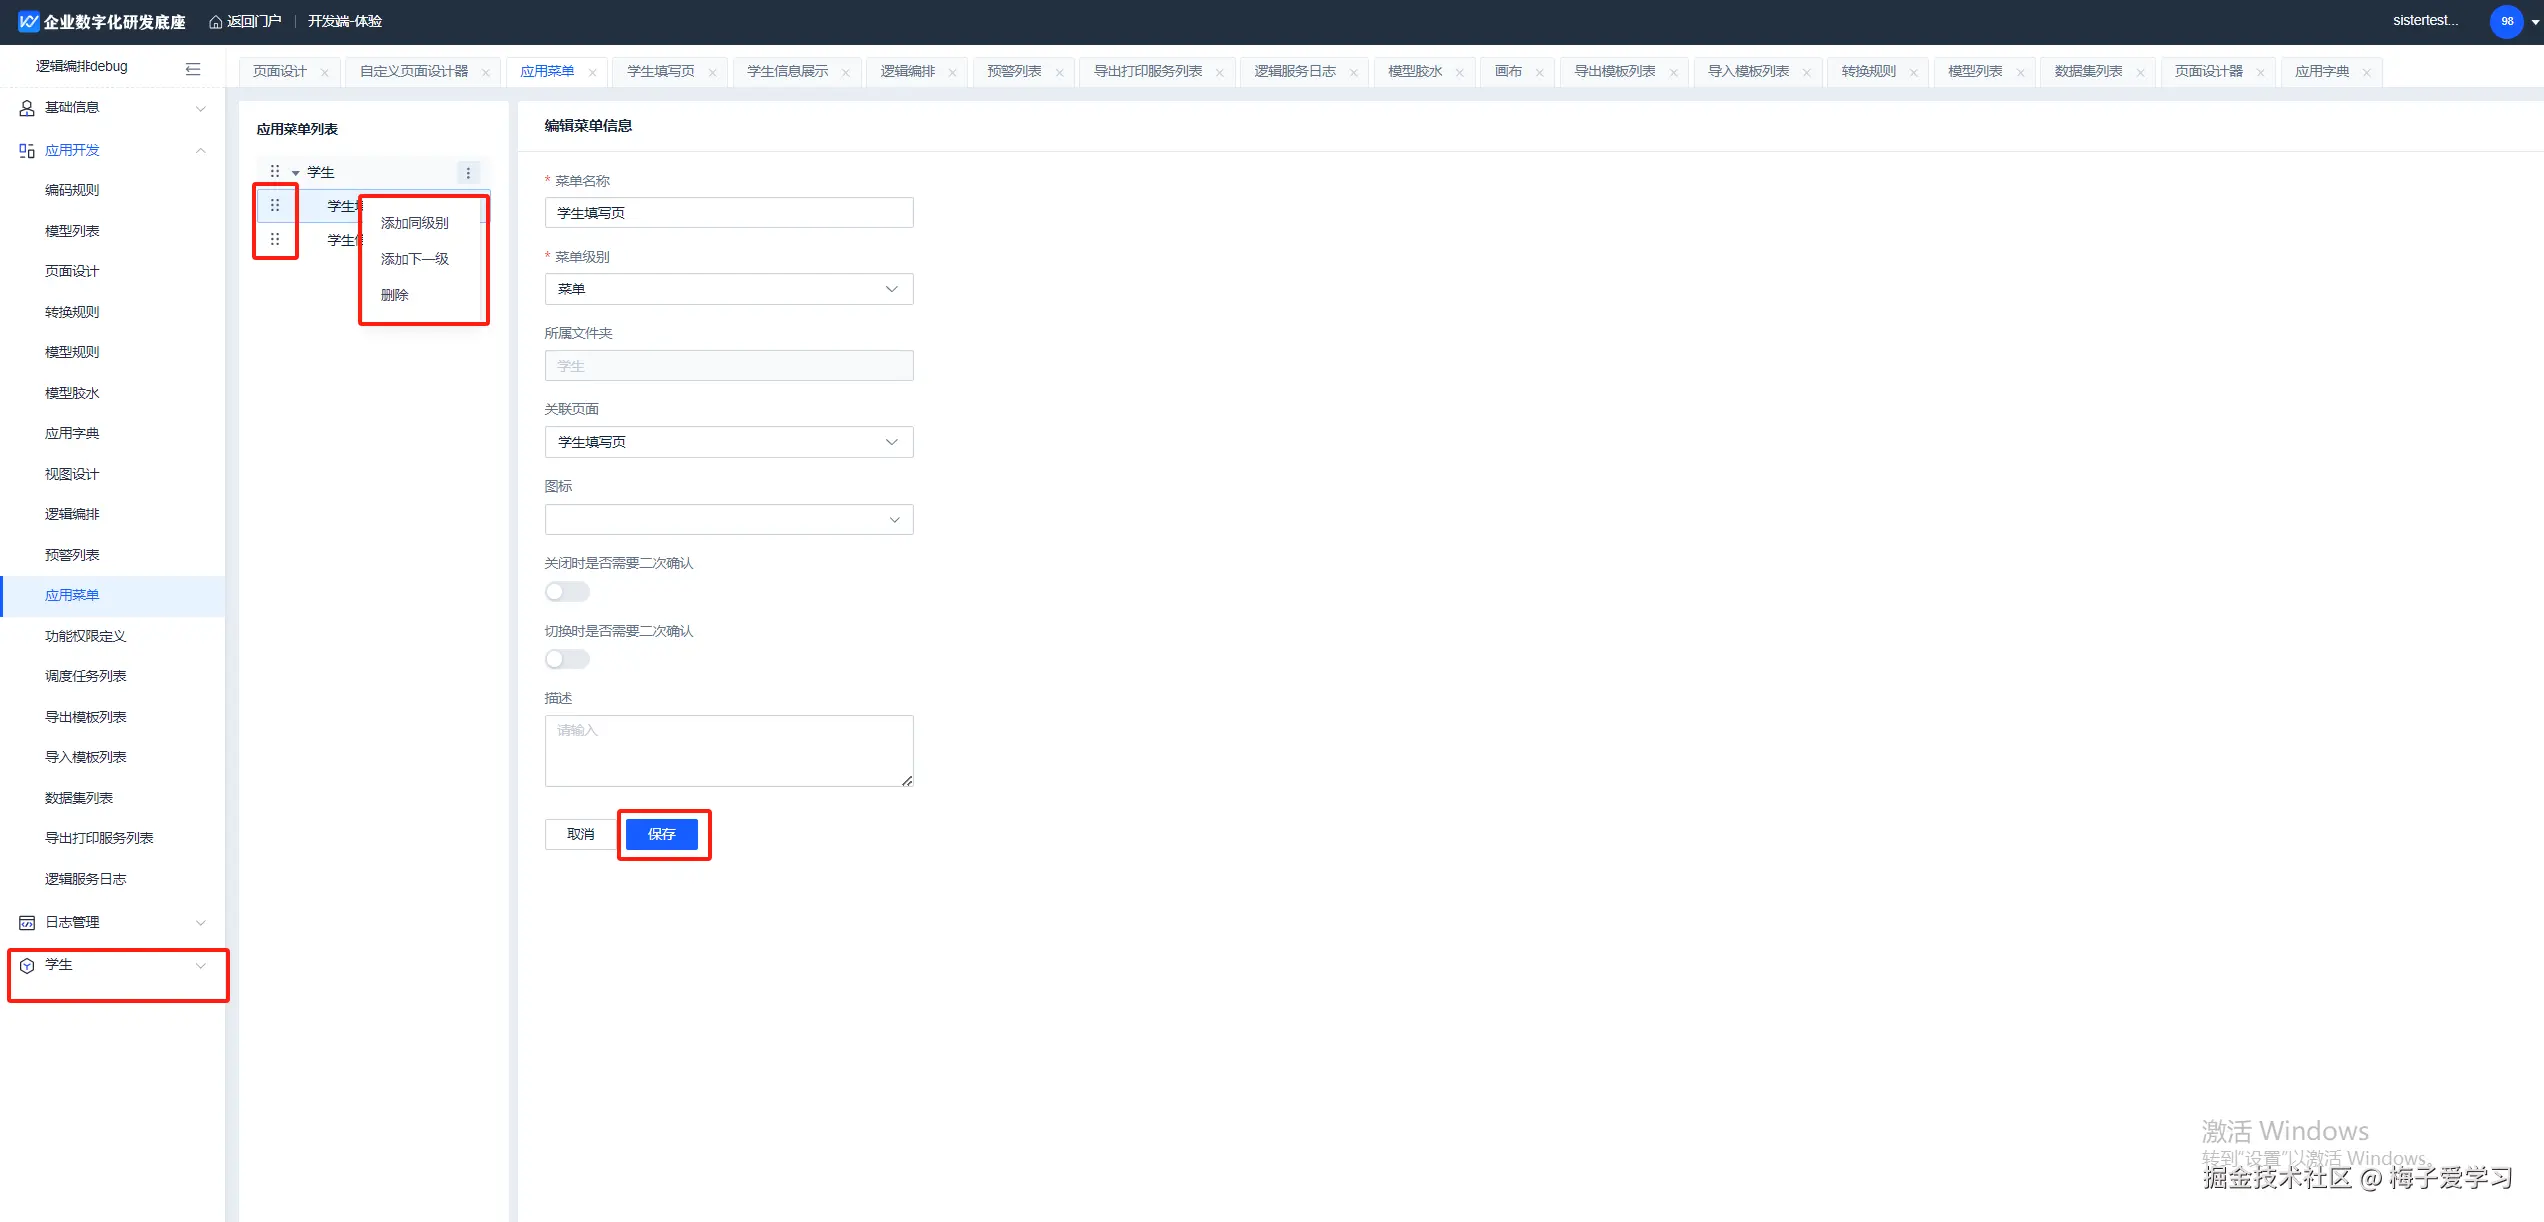The image size is (2544, 1222).
Task: Click into the 描述 text area
Action: click(x=728, y=750)
